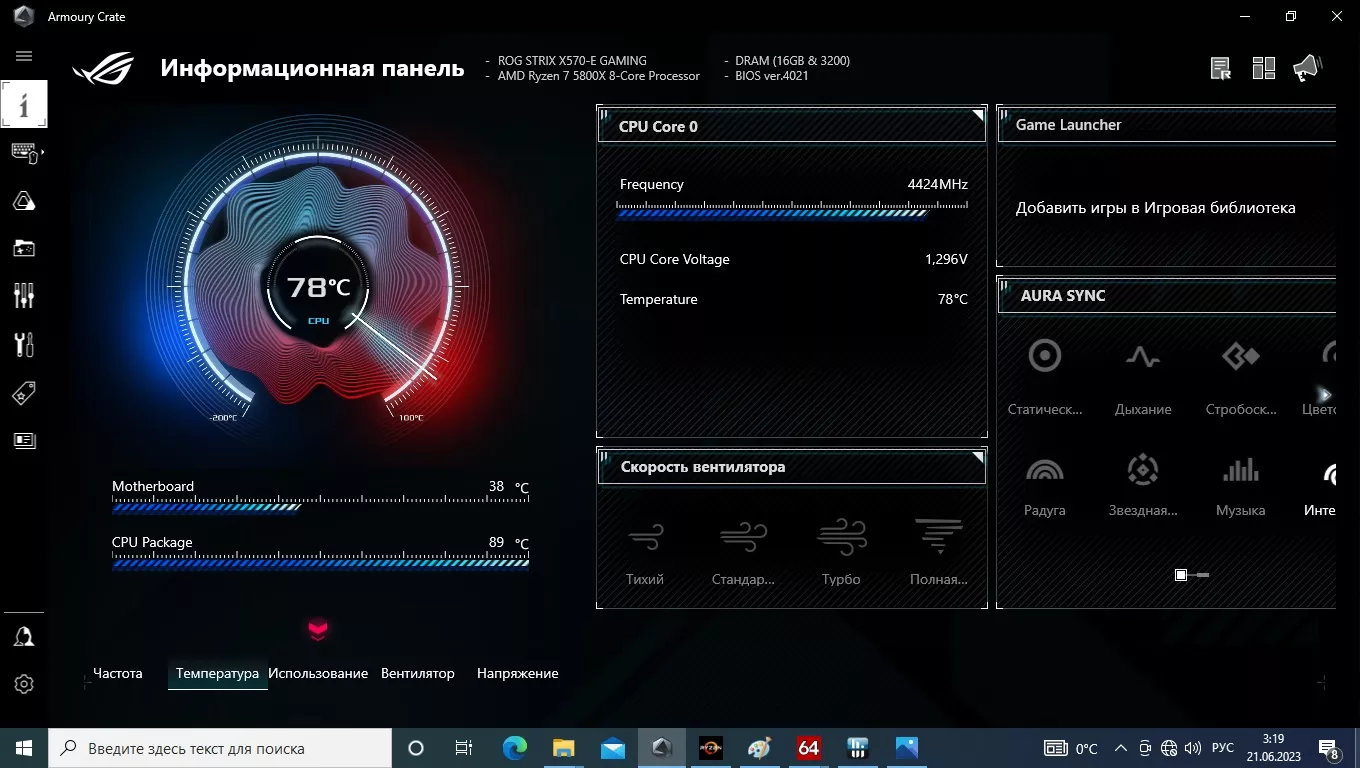Screen dimensions: 1360x768
Task: Select the Breathing (Дыхание) Aura effect
Action: [x=1143, y=377]
